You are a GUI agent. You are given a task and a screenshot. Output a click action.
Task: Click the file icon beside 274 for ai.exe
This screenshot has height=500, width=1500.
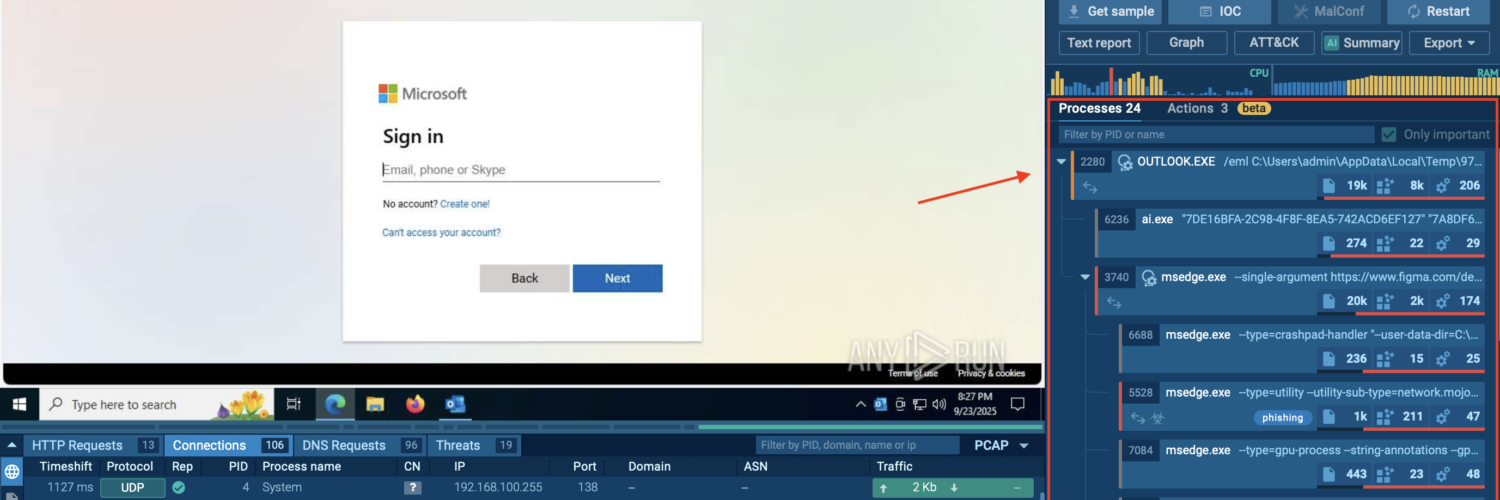1329,243
